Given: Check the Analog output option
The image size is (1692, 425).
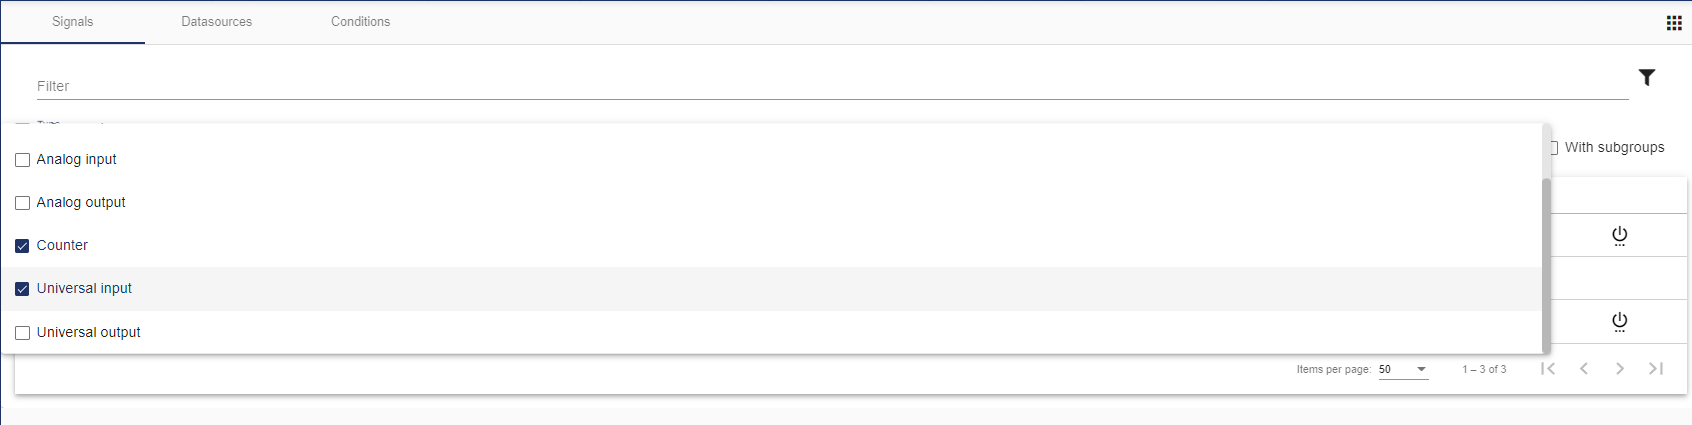Looking at the screenshot, I should (22, 203).
